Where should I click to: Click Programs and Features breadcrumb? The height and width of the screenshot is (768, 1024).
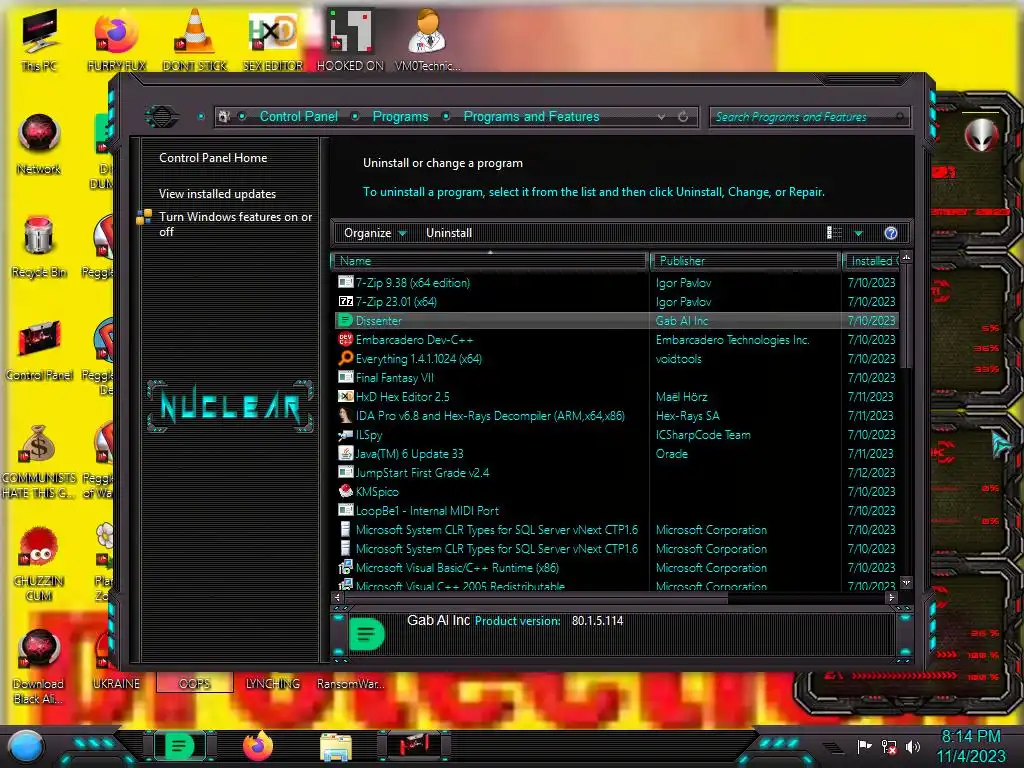coord(531,116)
